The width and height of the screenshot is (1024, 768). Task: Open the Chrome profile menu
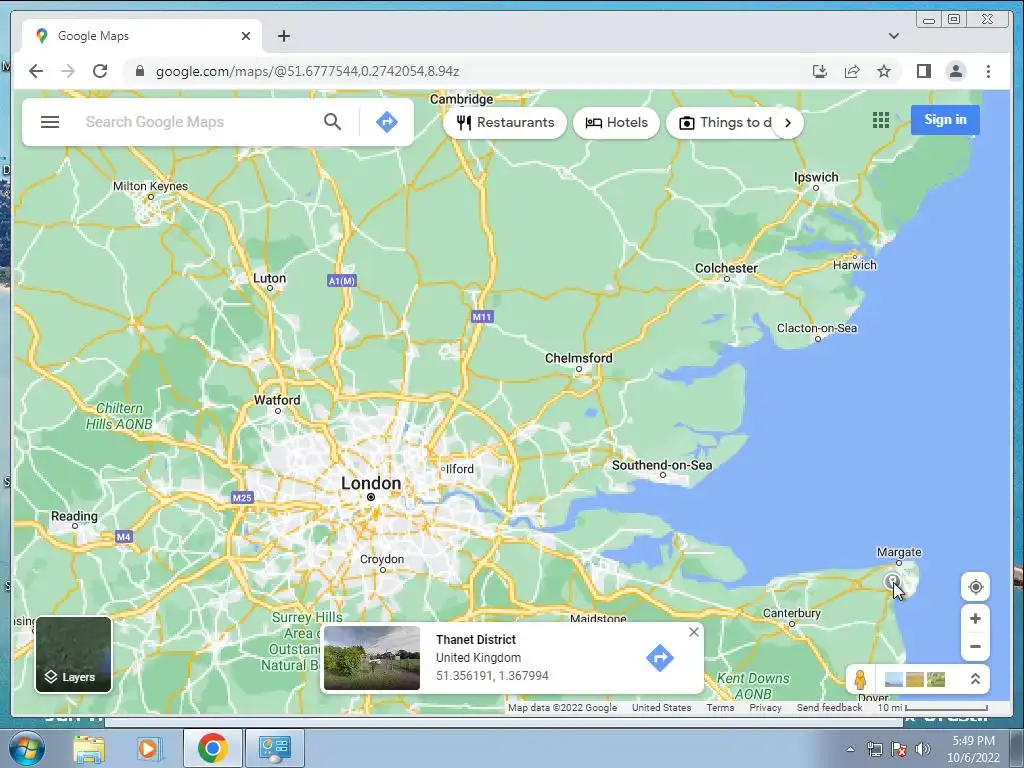tap(955, 71)
